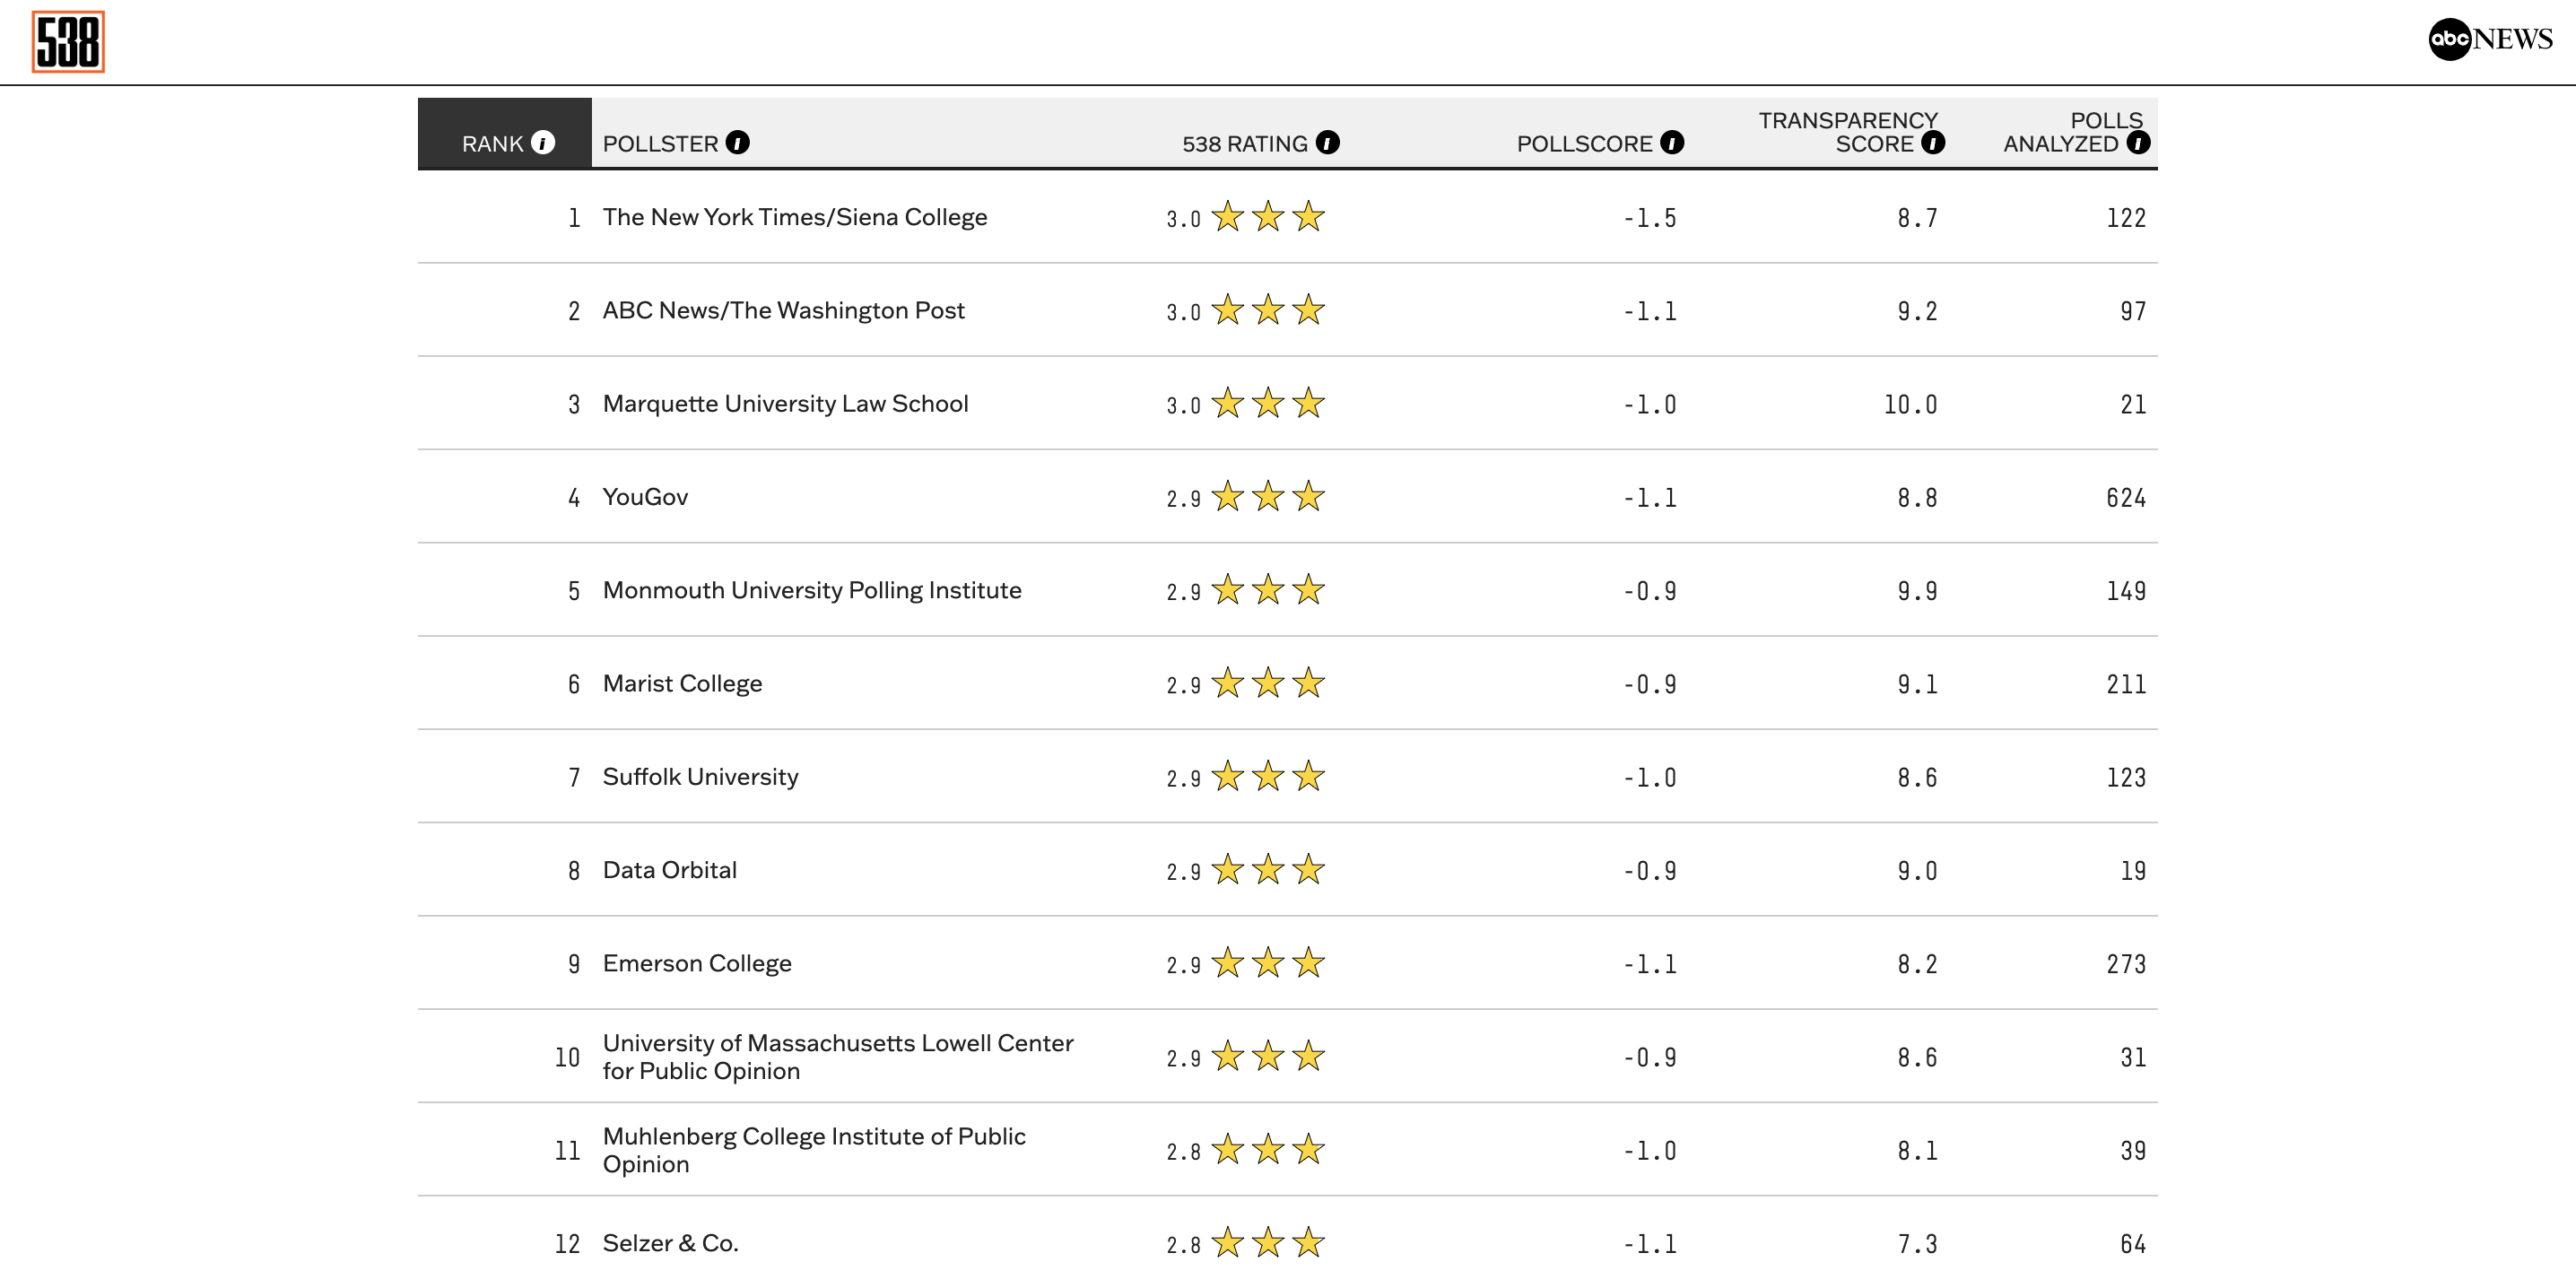
Task: Click YouGov's polls analyzed value 624
Action: [x=2126, y=498]
